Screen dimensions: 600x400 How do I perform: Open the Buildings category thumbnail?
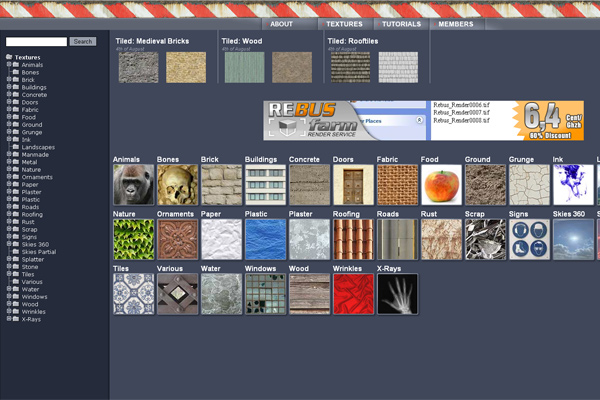coord(266,185)
